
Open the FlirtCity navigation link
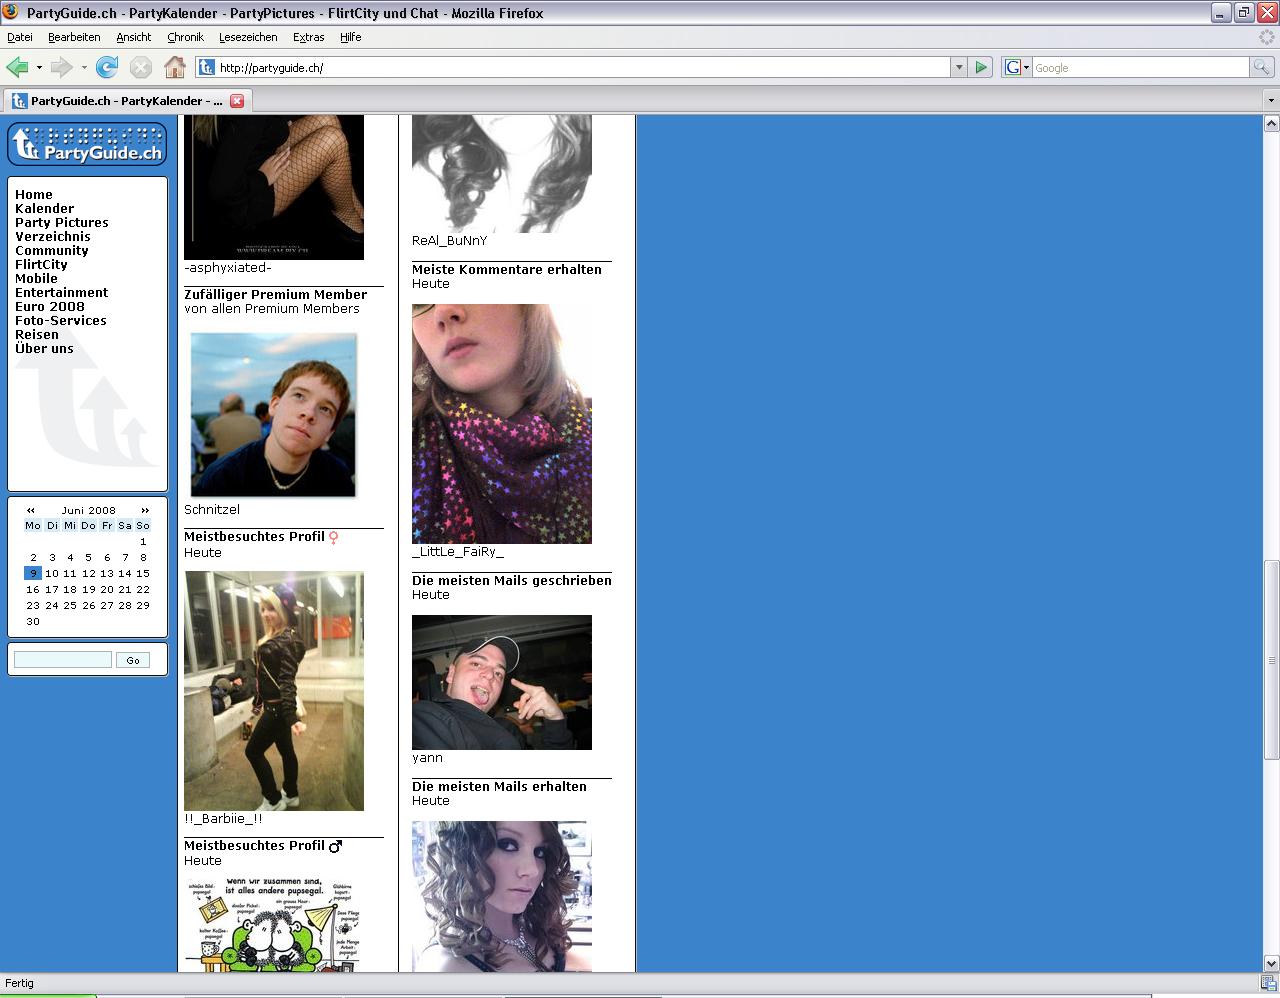coord(41,265)
